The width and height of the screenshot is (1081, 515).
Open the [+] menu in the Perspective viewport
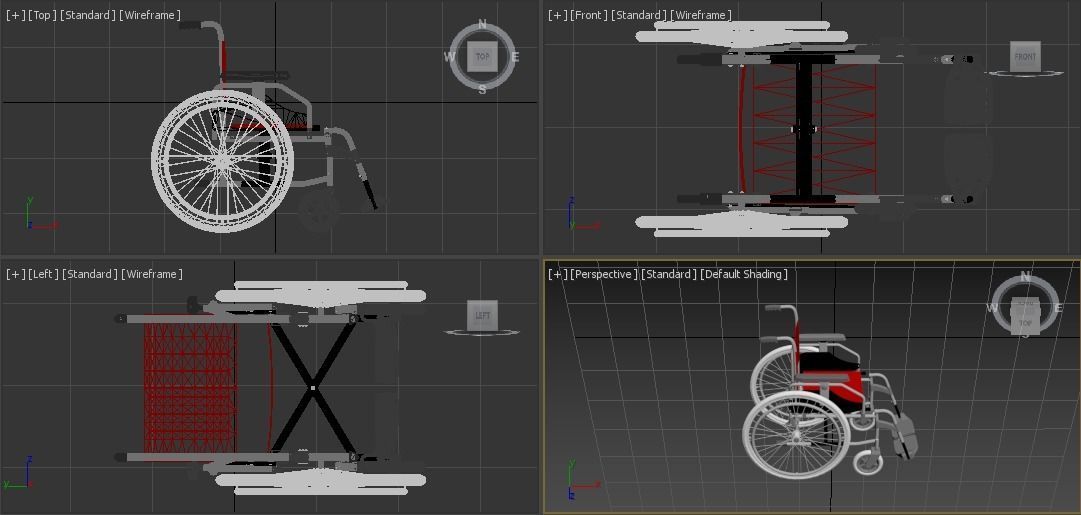(558, 274)
